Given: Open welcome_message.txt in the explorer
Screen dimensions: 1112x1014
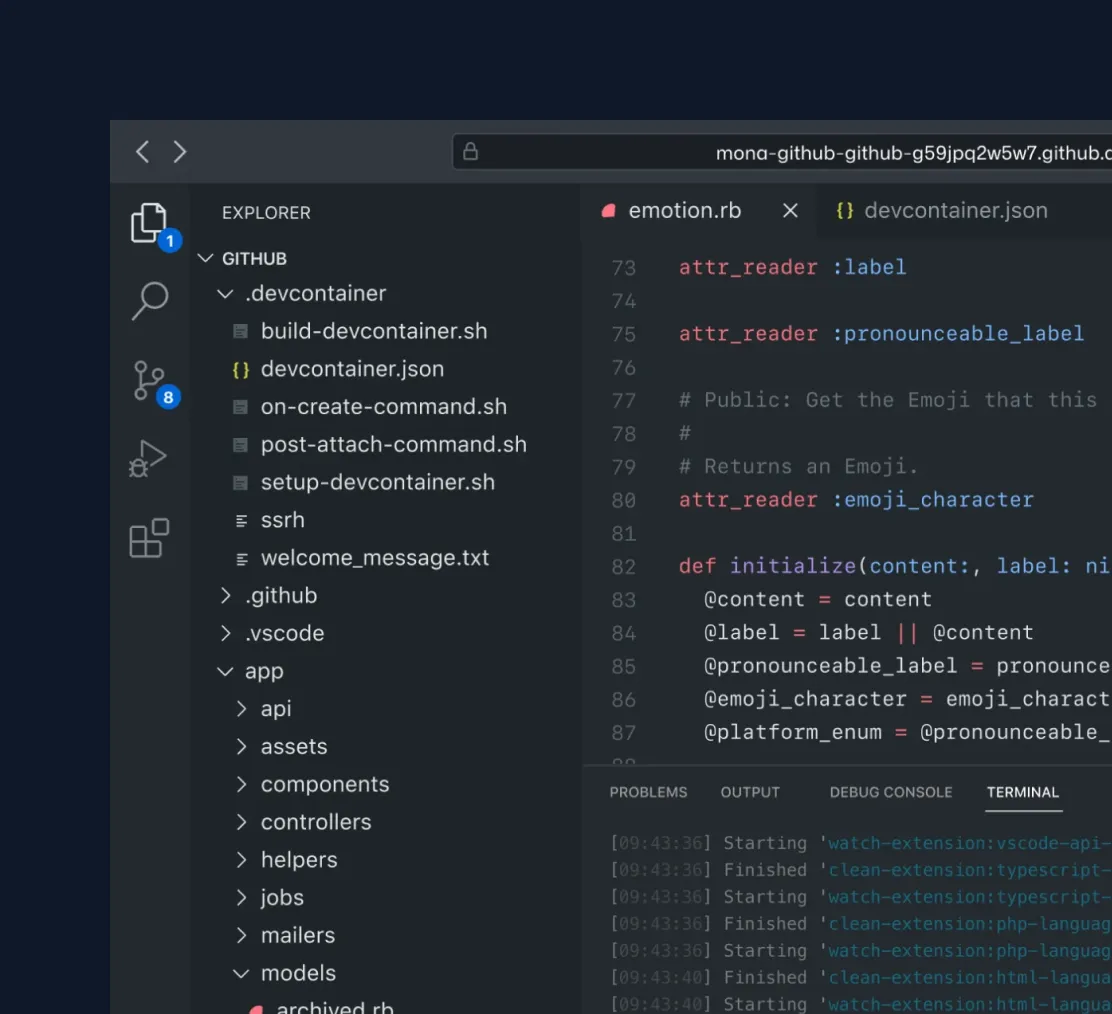Looking at the screenshot, I should click(x=374, y=557).
